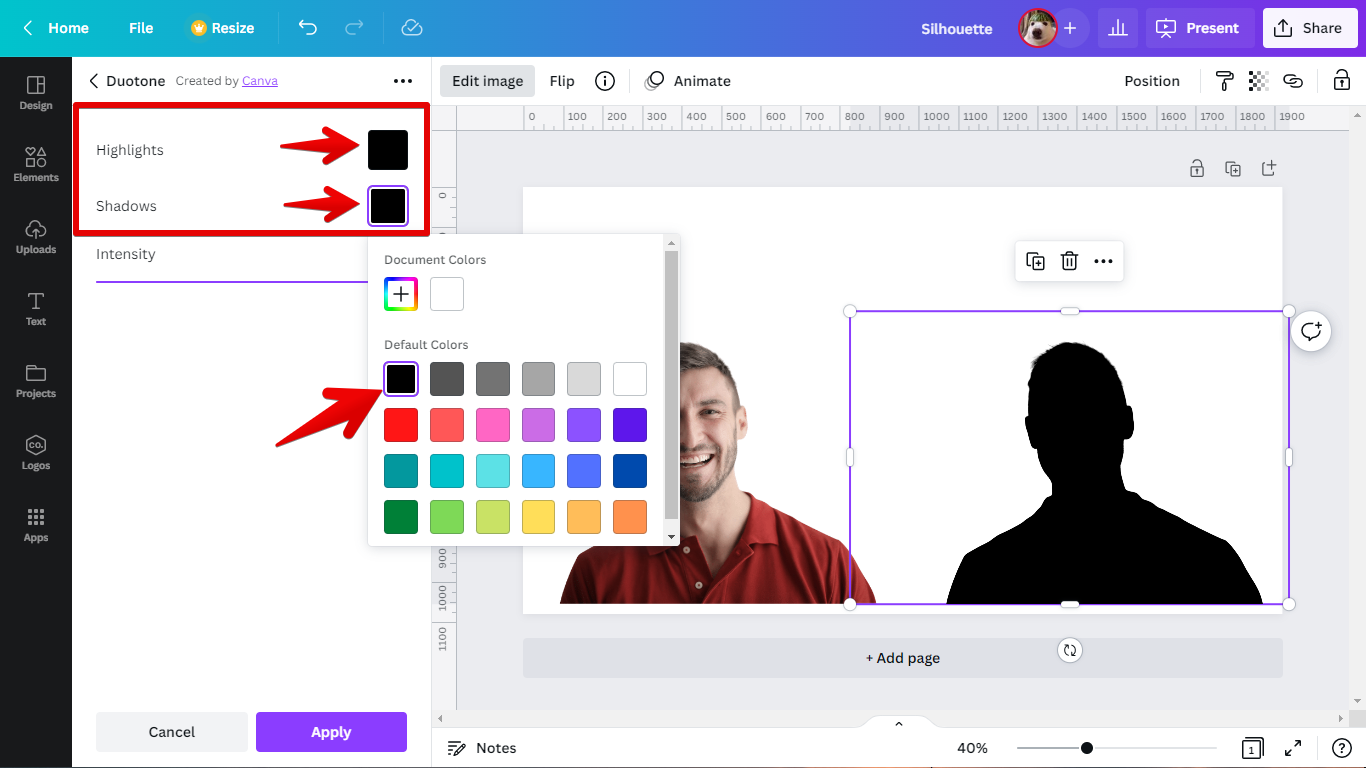This screenshot has height=768, width=1366.
Task: Pick the bright red default color
Action: [x=401, y=425]
